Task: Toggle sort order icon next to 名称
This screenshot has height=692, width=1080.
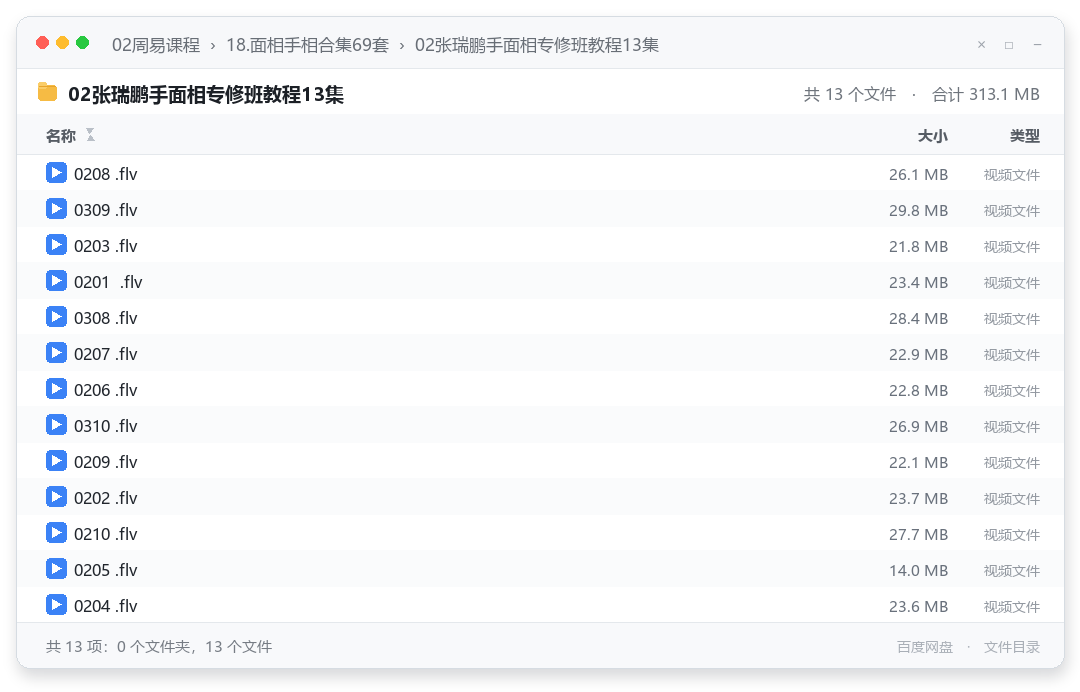Action: coord(90,135)
